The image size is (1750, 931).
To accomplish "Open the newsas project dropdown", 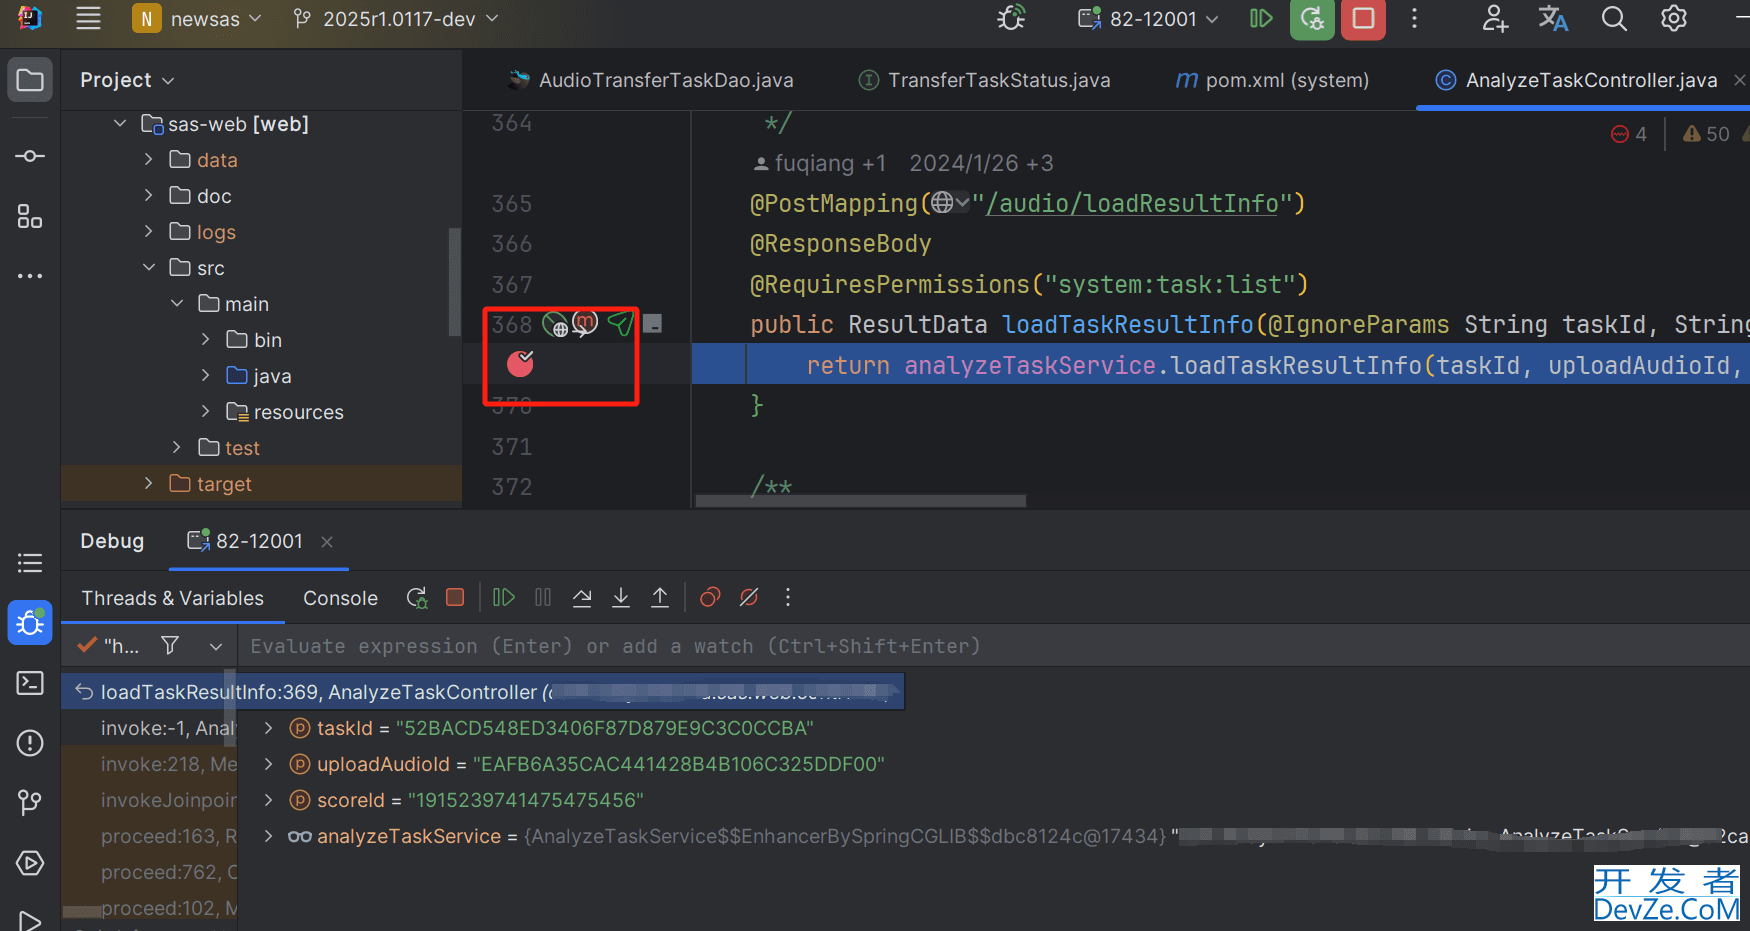I will [197, 19].
